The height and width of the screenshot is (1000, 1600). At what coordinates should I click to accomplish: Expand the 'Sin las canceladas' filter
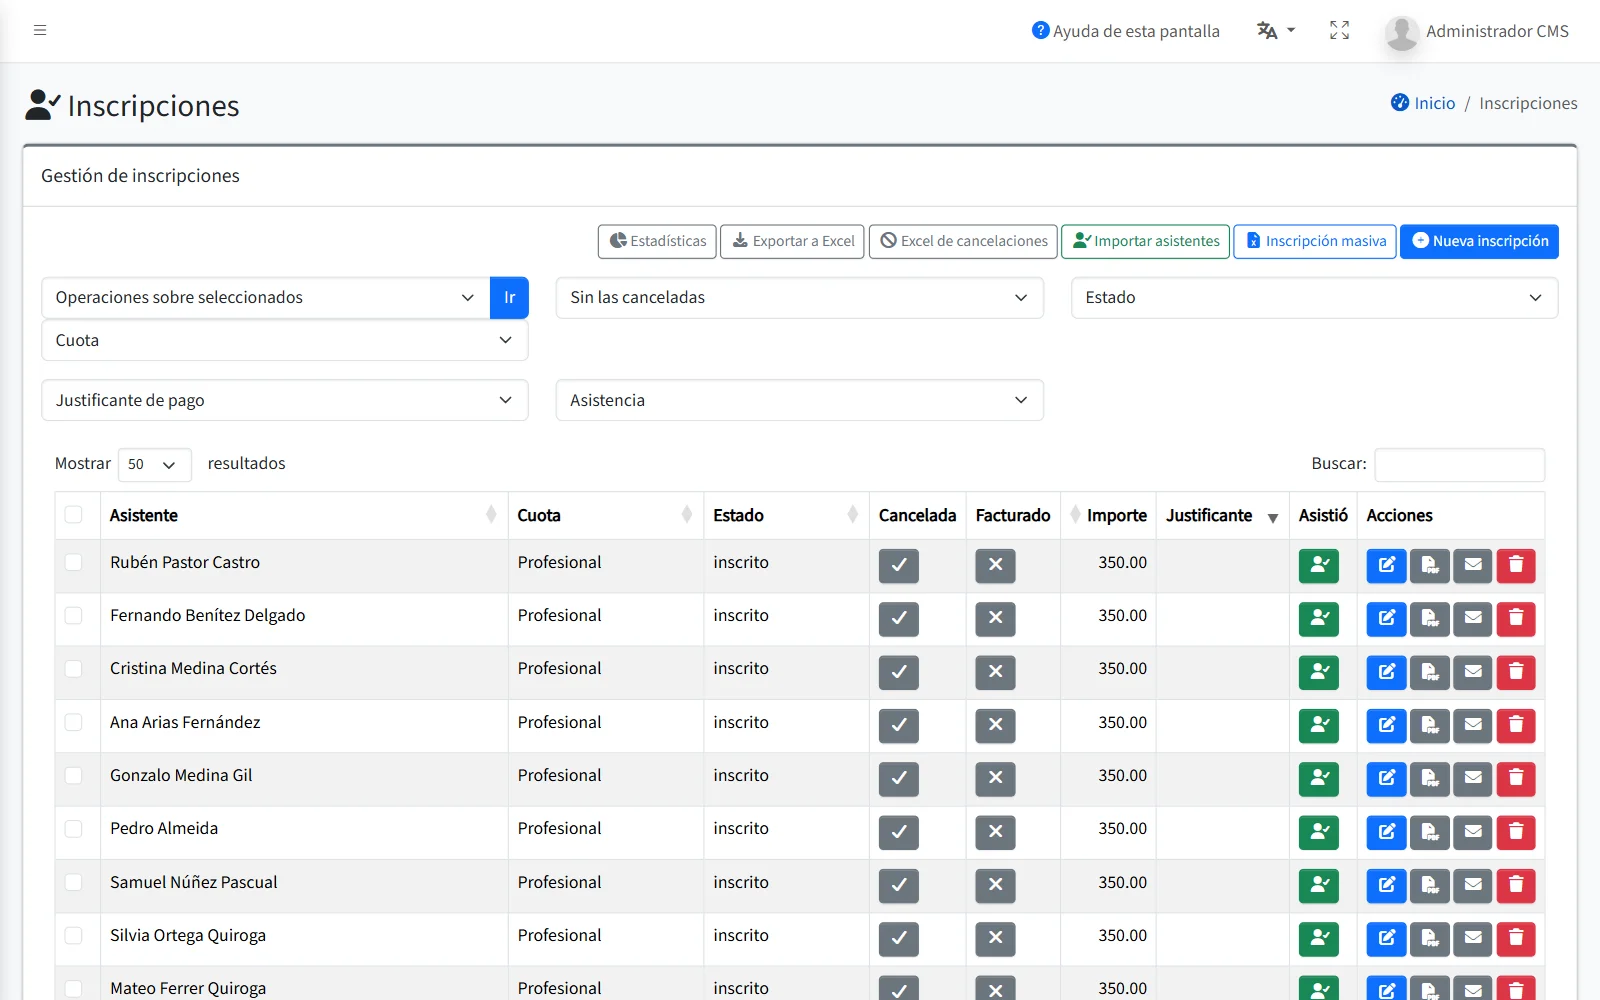[x=799, y=298]
